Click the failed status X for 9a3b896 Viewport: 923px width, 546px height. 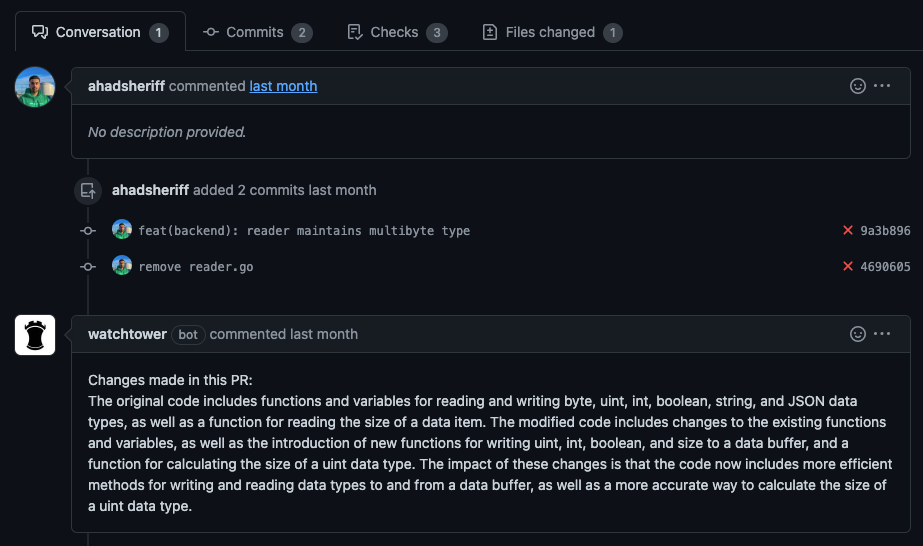point(848,230)
